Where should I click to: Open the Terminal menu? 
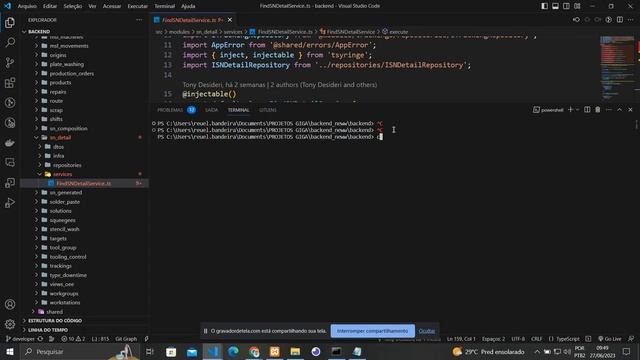(164, 6)
